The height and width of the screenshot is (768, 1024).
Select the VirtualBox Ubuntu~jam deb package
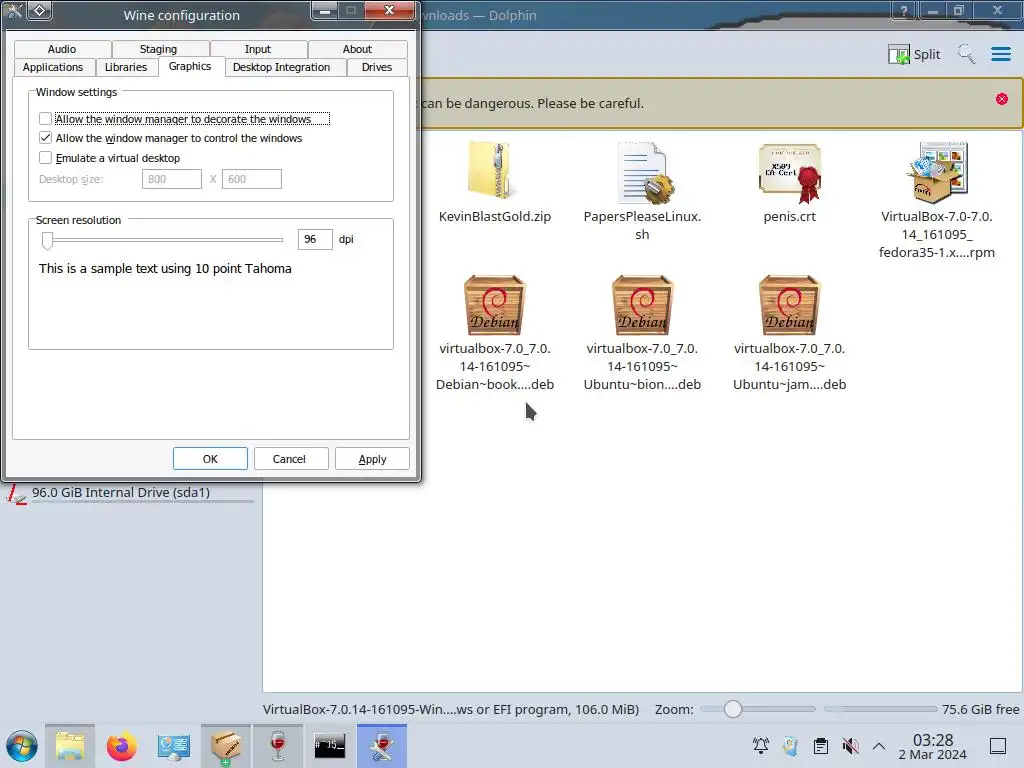click(790, 304)
